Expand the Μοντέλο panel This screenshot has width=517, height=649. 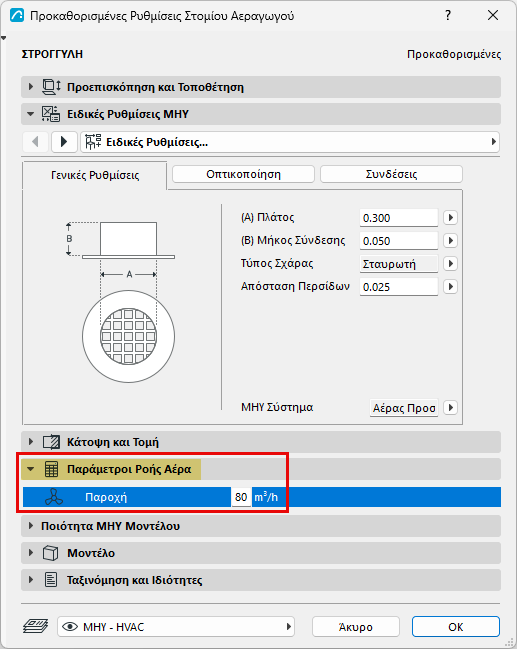click(x=31, y=553)
